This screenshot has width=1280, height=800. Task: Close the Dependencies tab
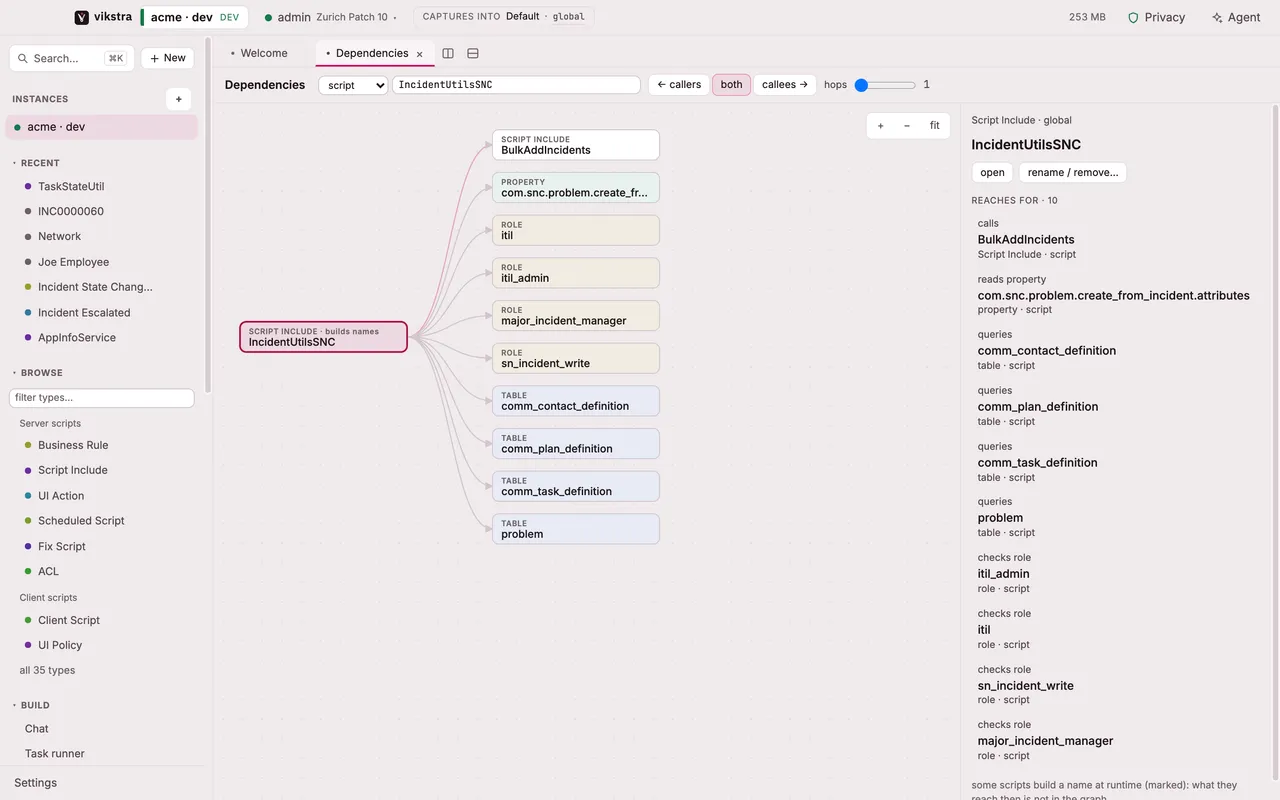click(x=420, y=54)
